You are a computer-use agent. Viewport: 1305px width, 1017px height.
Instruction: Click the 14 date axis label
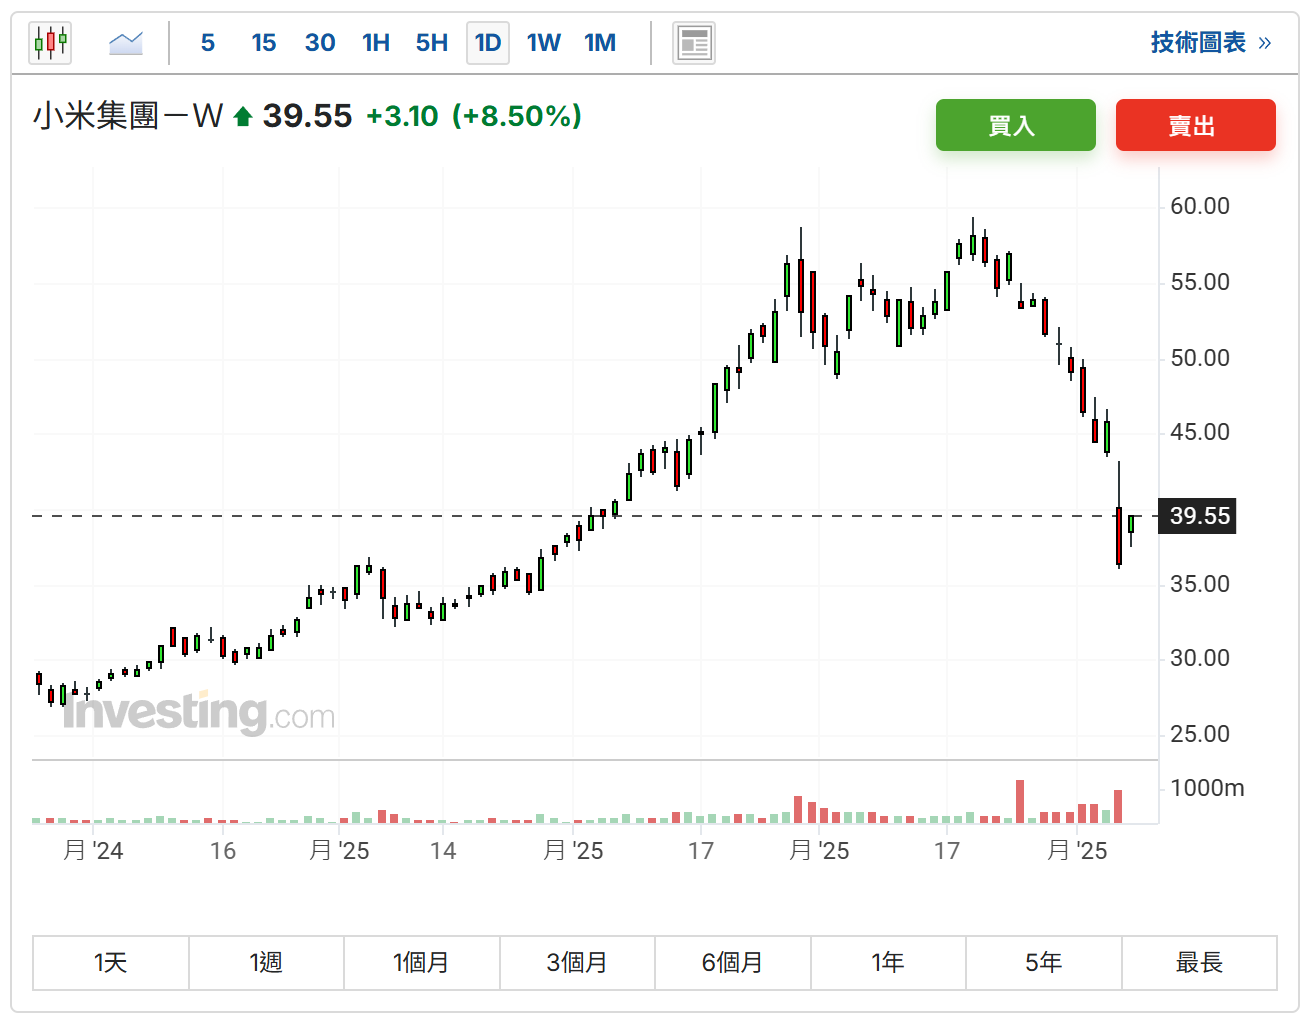point(443,851)
